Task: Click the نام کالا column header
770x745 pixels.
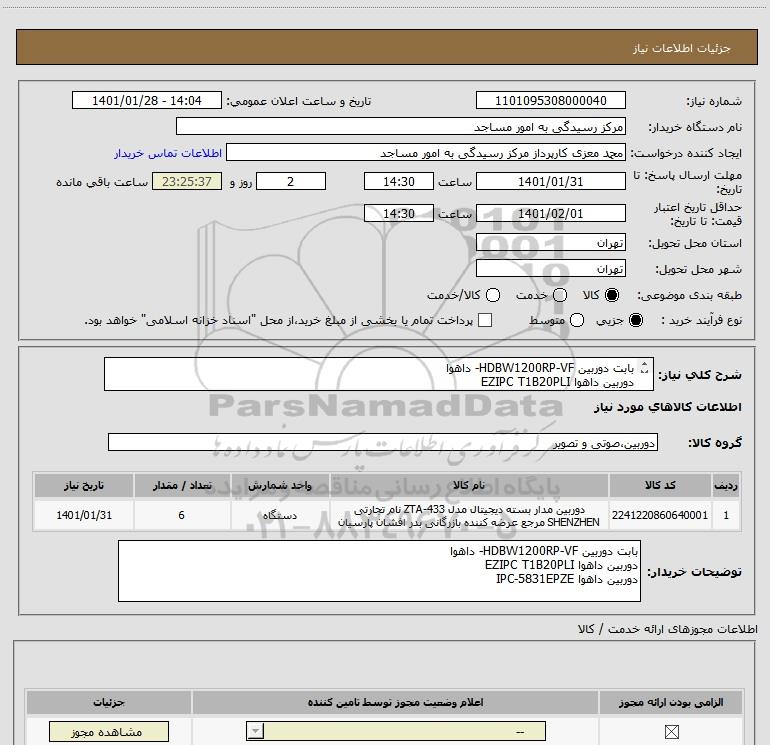Action: click(x=469, y=486)
